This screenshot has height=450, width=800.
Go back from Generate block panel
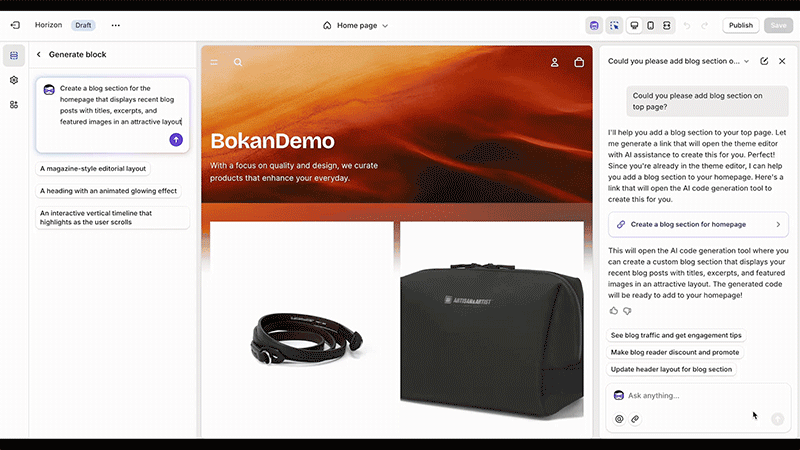click(x=39, y=55)
